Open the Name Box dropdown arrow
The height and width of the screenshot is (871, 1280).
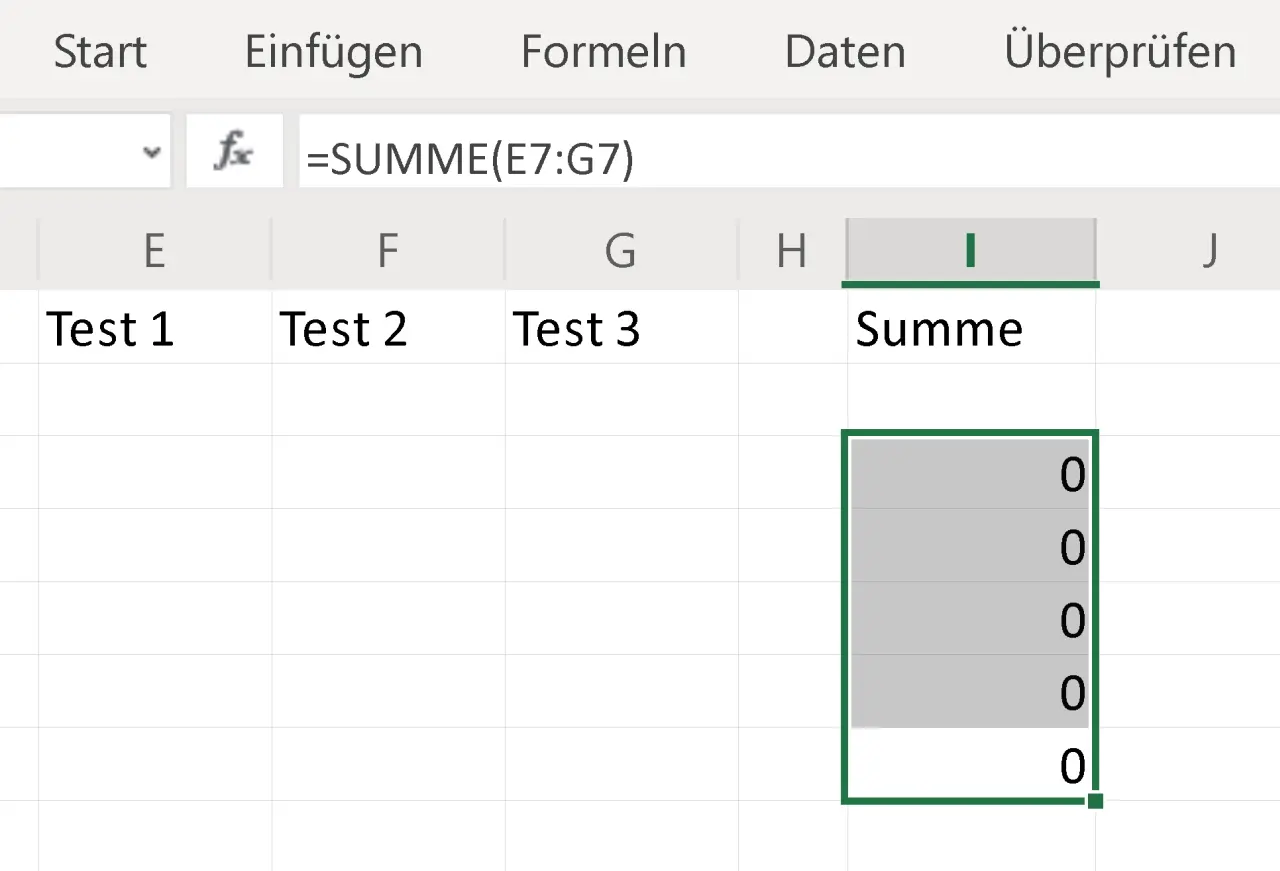click(x=152, y=151)
